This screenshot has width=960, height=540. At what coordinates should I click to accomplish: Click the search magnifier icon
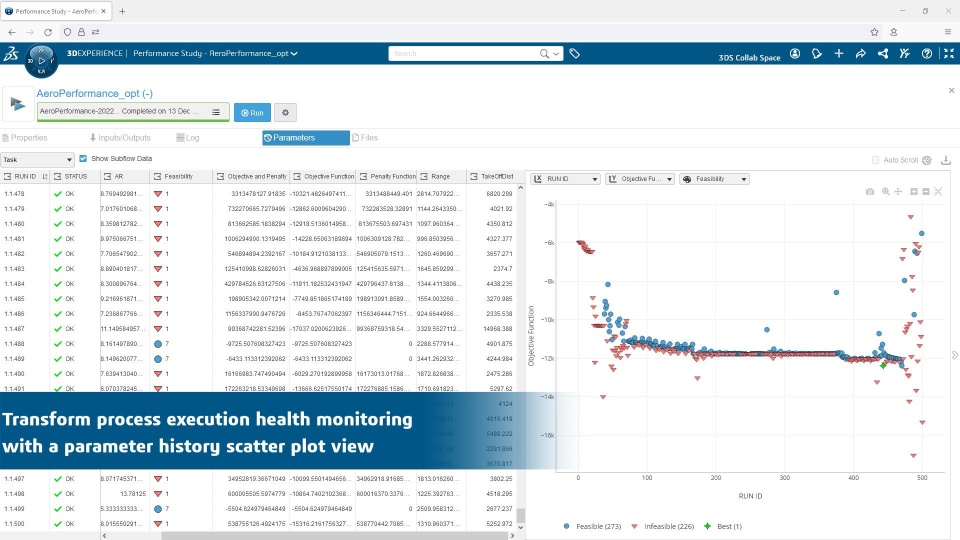click(x=544, y=54)
